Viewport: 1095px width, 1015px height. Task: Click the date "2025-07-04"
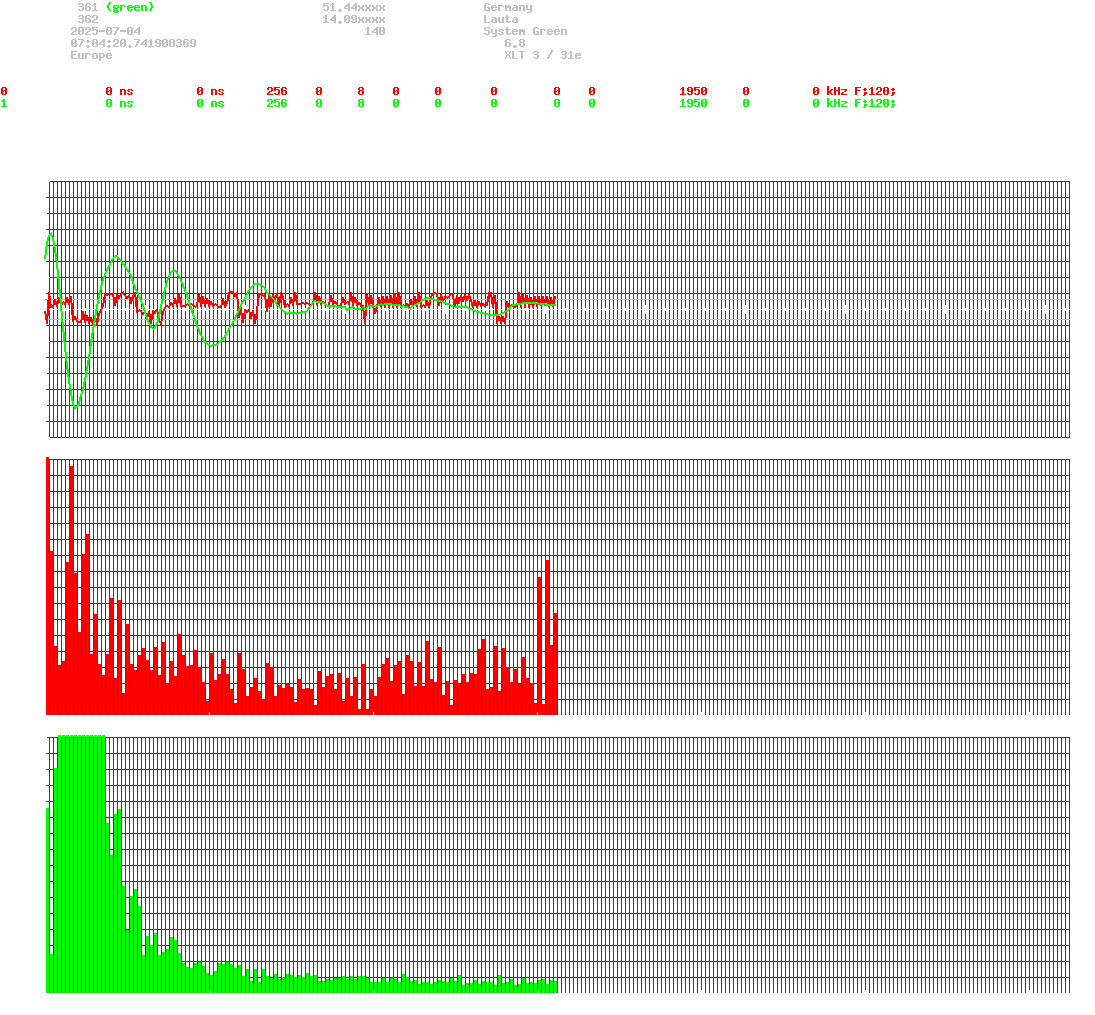[x=105, y=31]
